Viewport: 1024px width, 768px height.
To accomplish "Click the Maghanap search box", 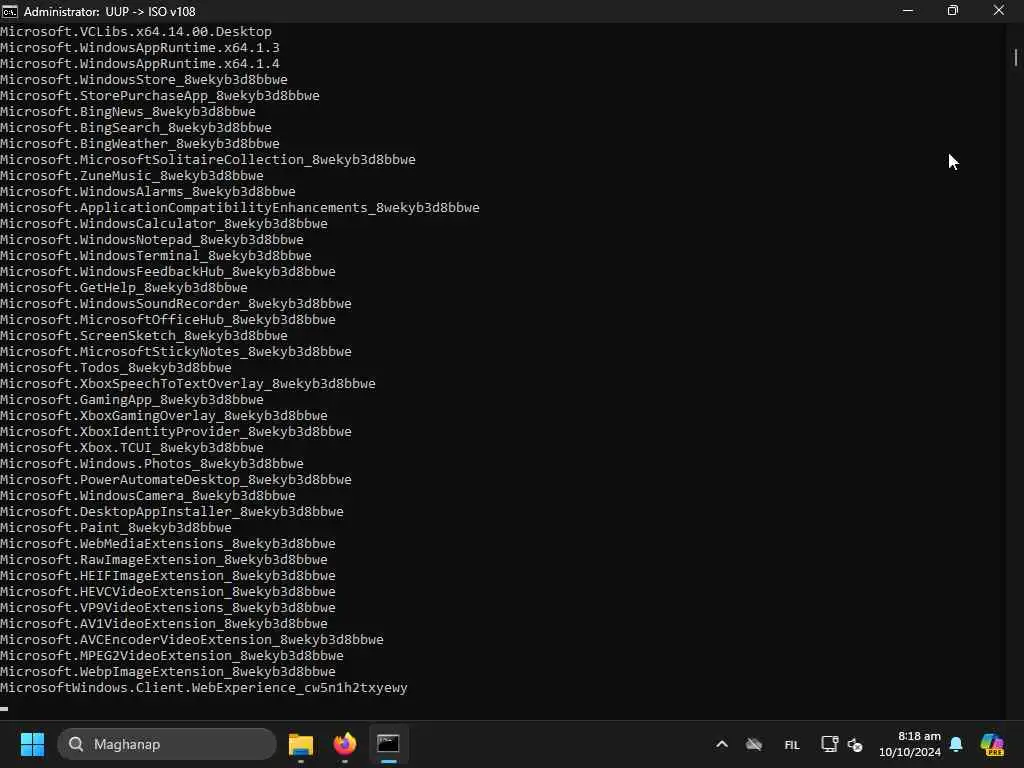I will pyautogui.click(x=167, y=744).
